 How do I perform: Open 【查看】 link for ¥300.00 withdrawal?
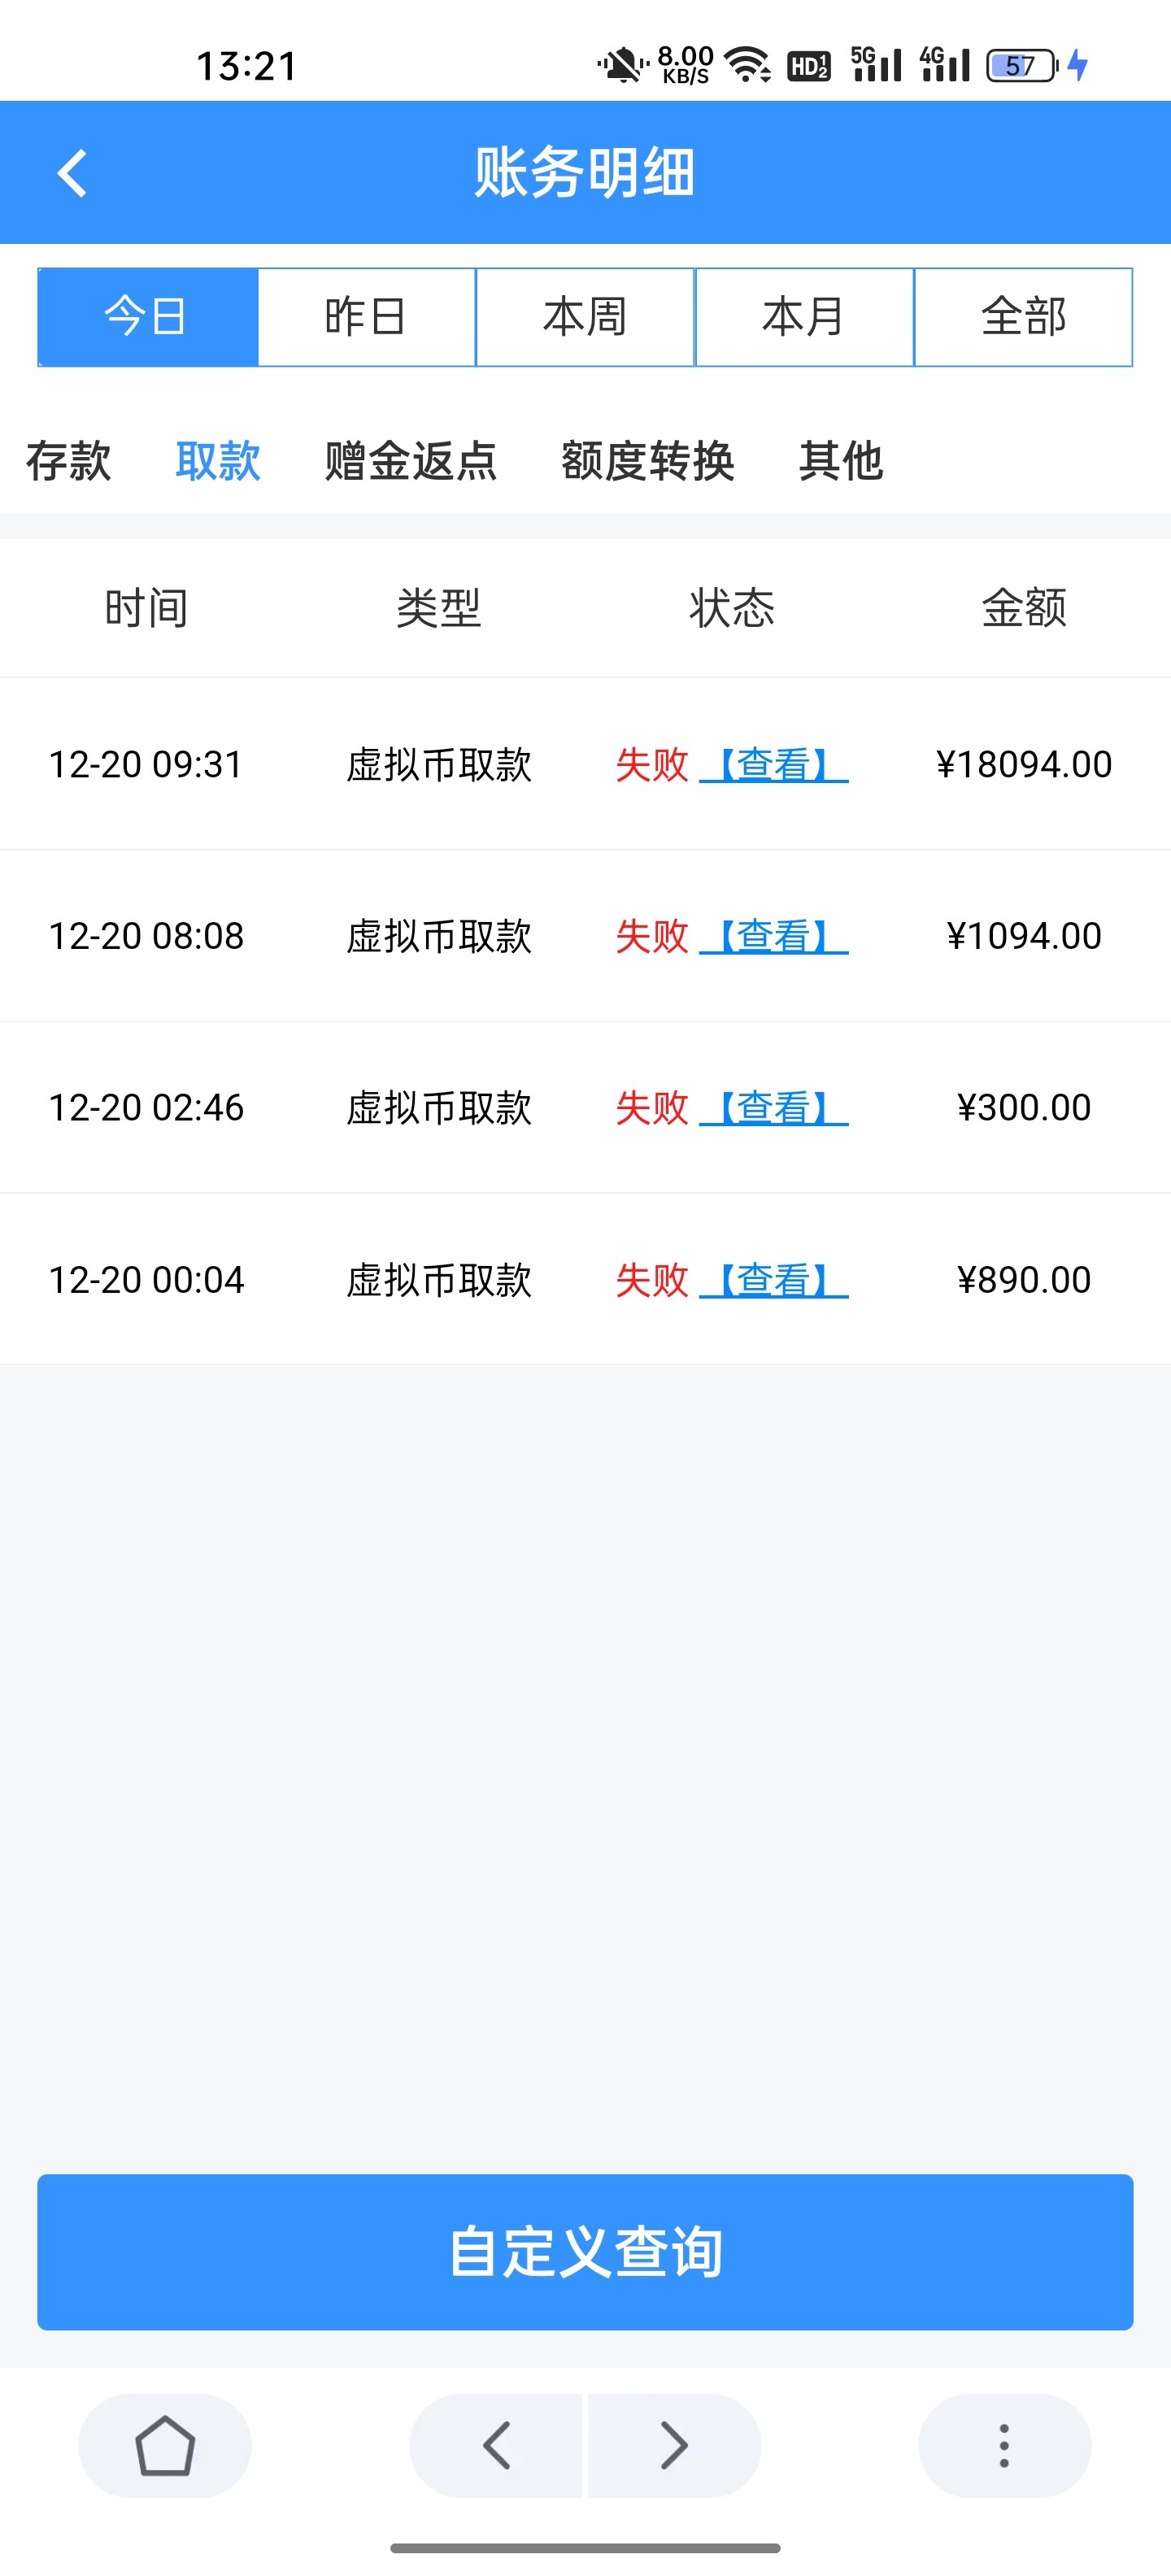pos(773,1108)
